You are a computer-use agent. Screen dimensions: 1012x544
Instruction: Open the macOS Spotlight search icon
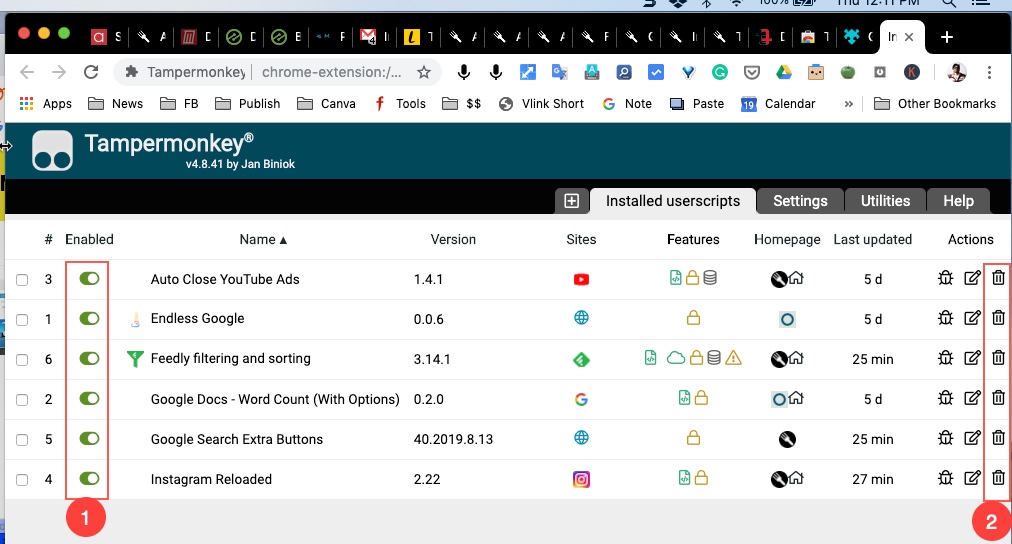(x=948, y=3)
